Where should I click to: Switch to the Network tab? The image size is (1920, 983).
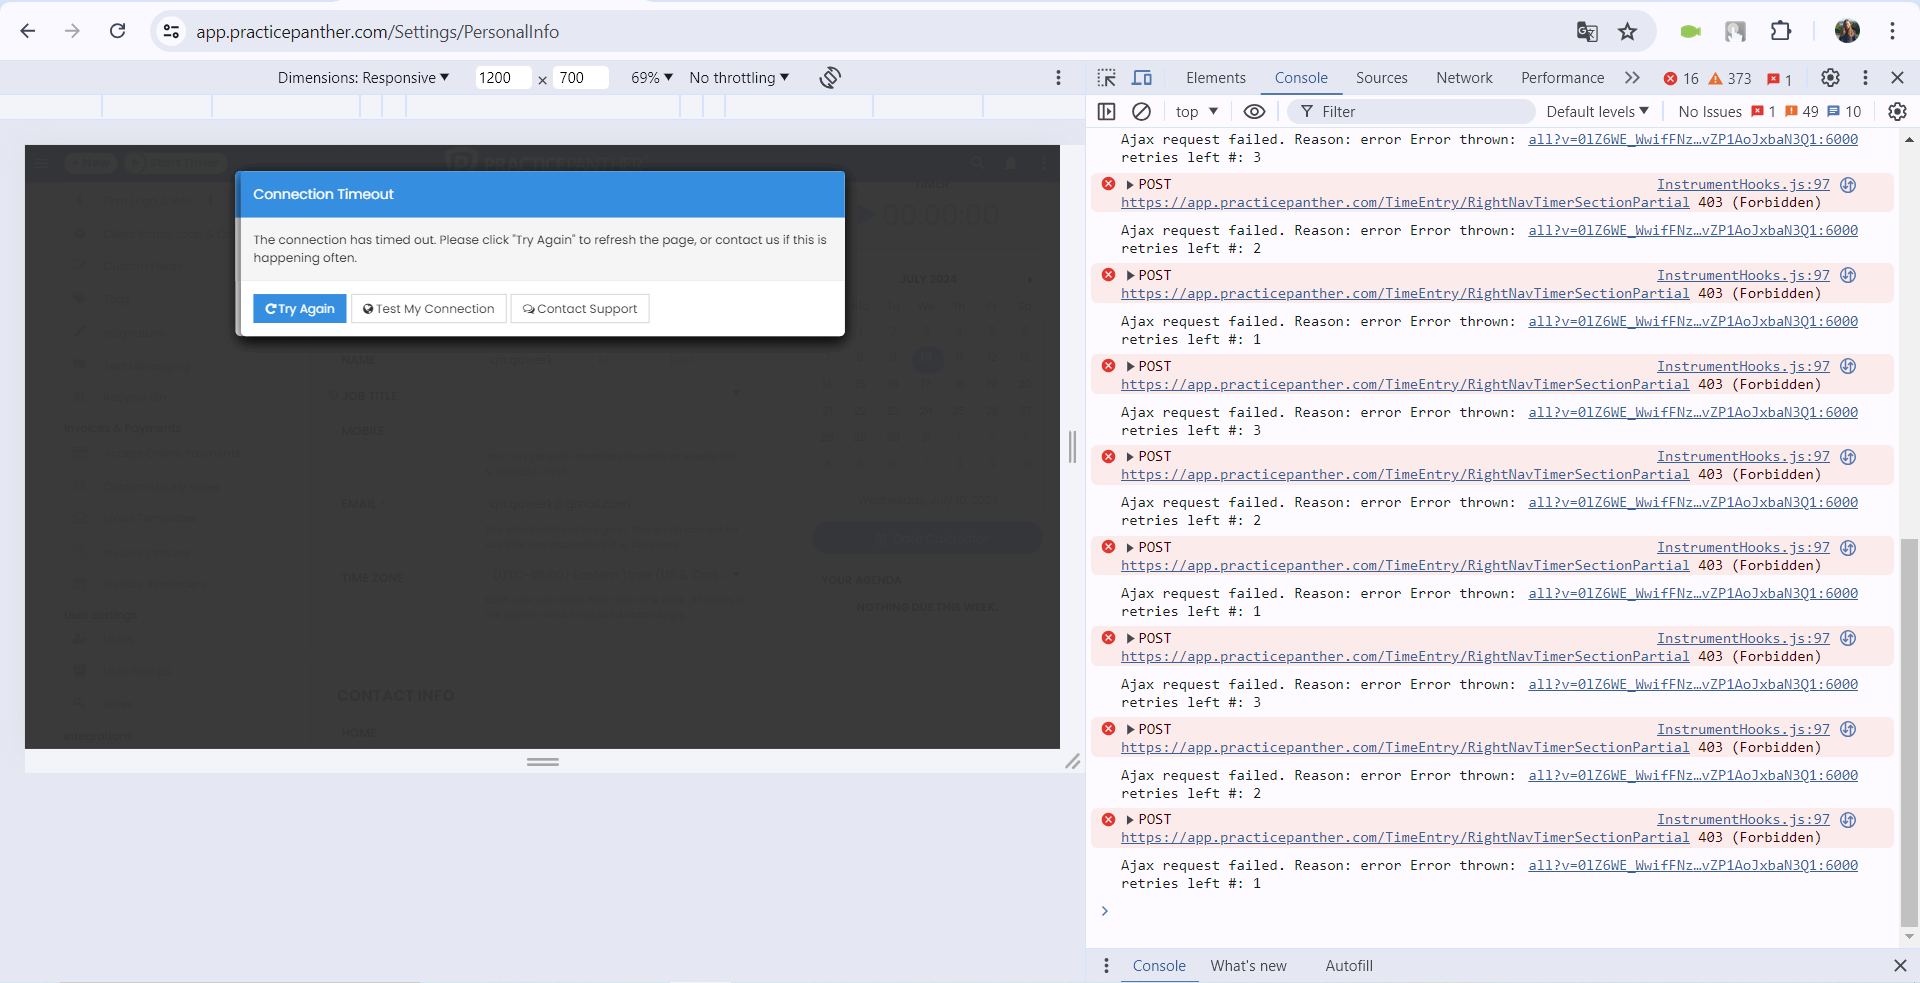1464,78
